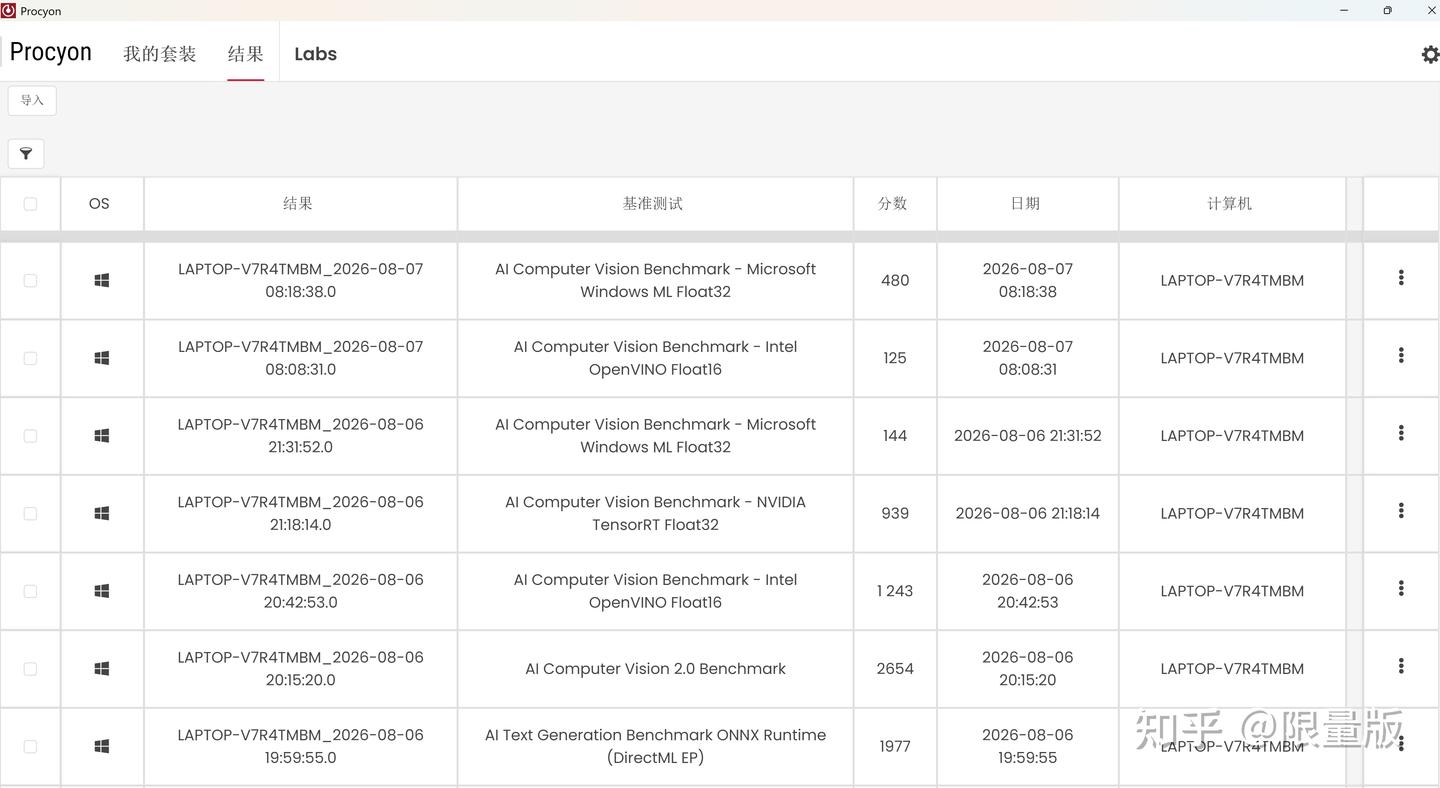Tick the checkbox for the 20:42:53 result

pyautogui.click(x=30, y=591)
